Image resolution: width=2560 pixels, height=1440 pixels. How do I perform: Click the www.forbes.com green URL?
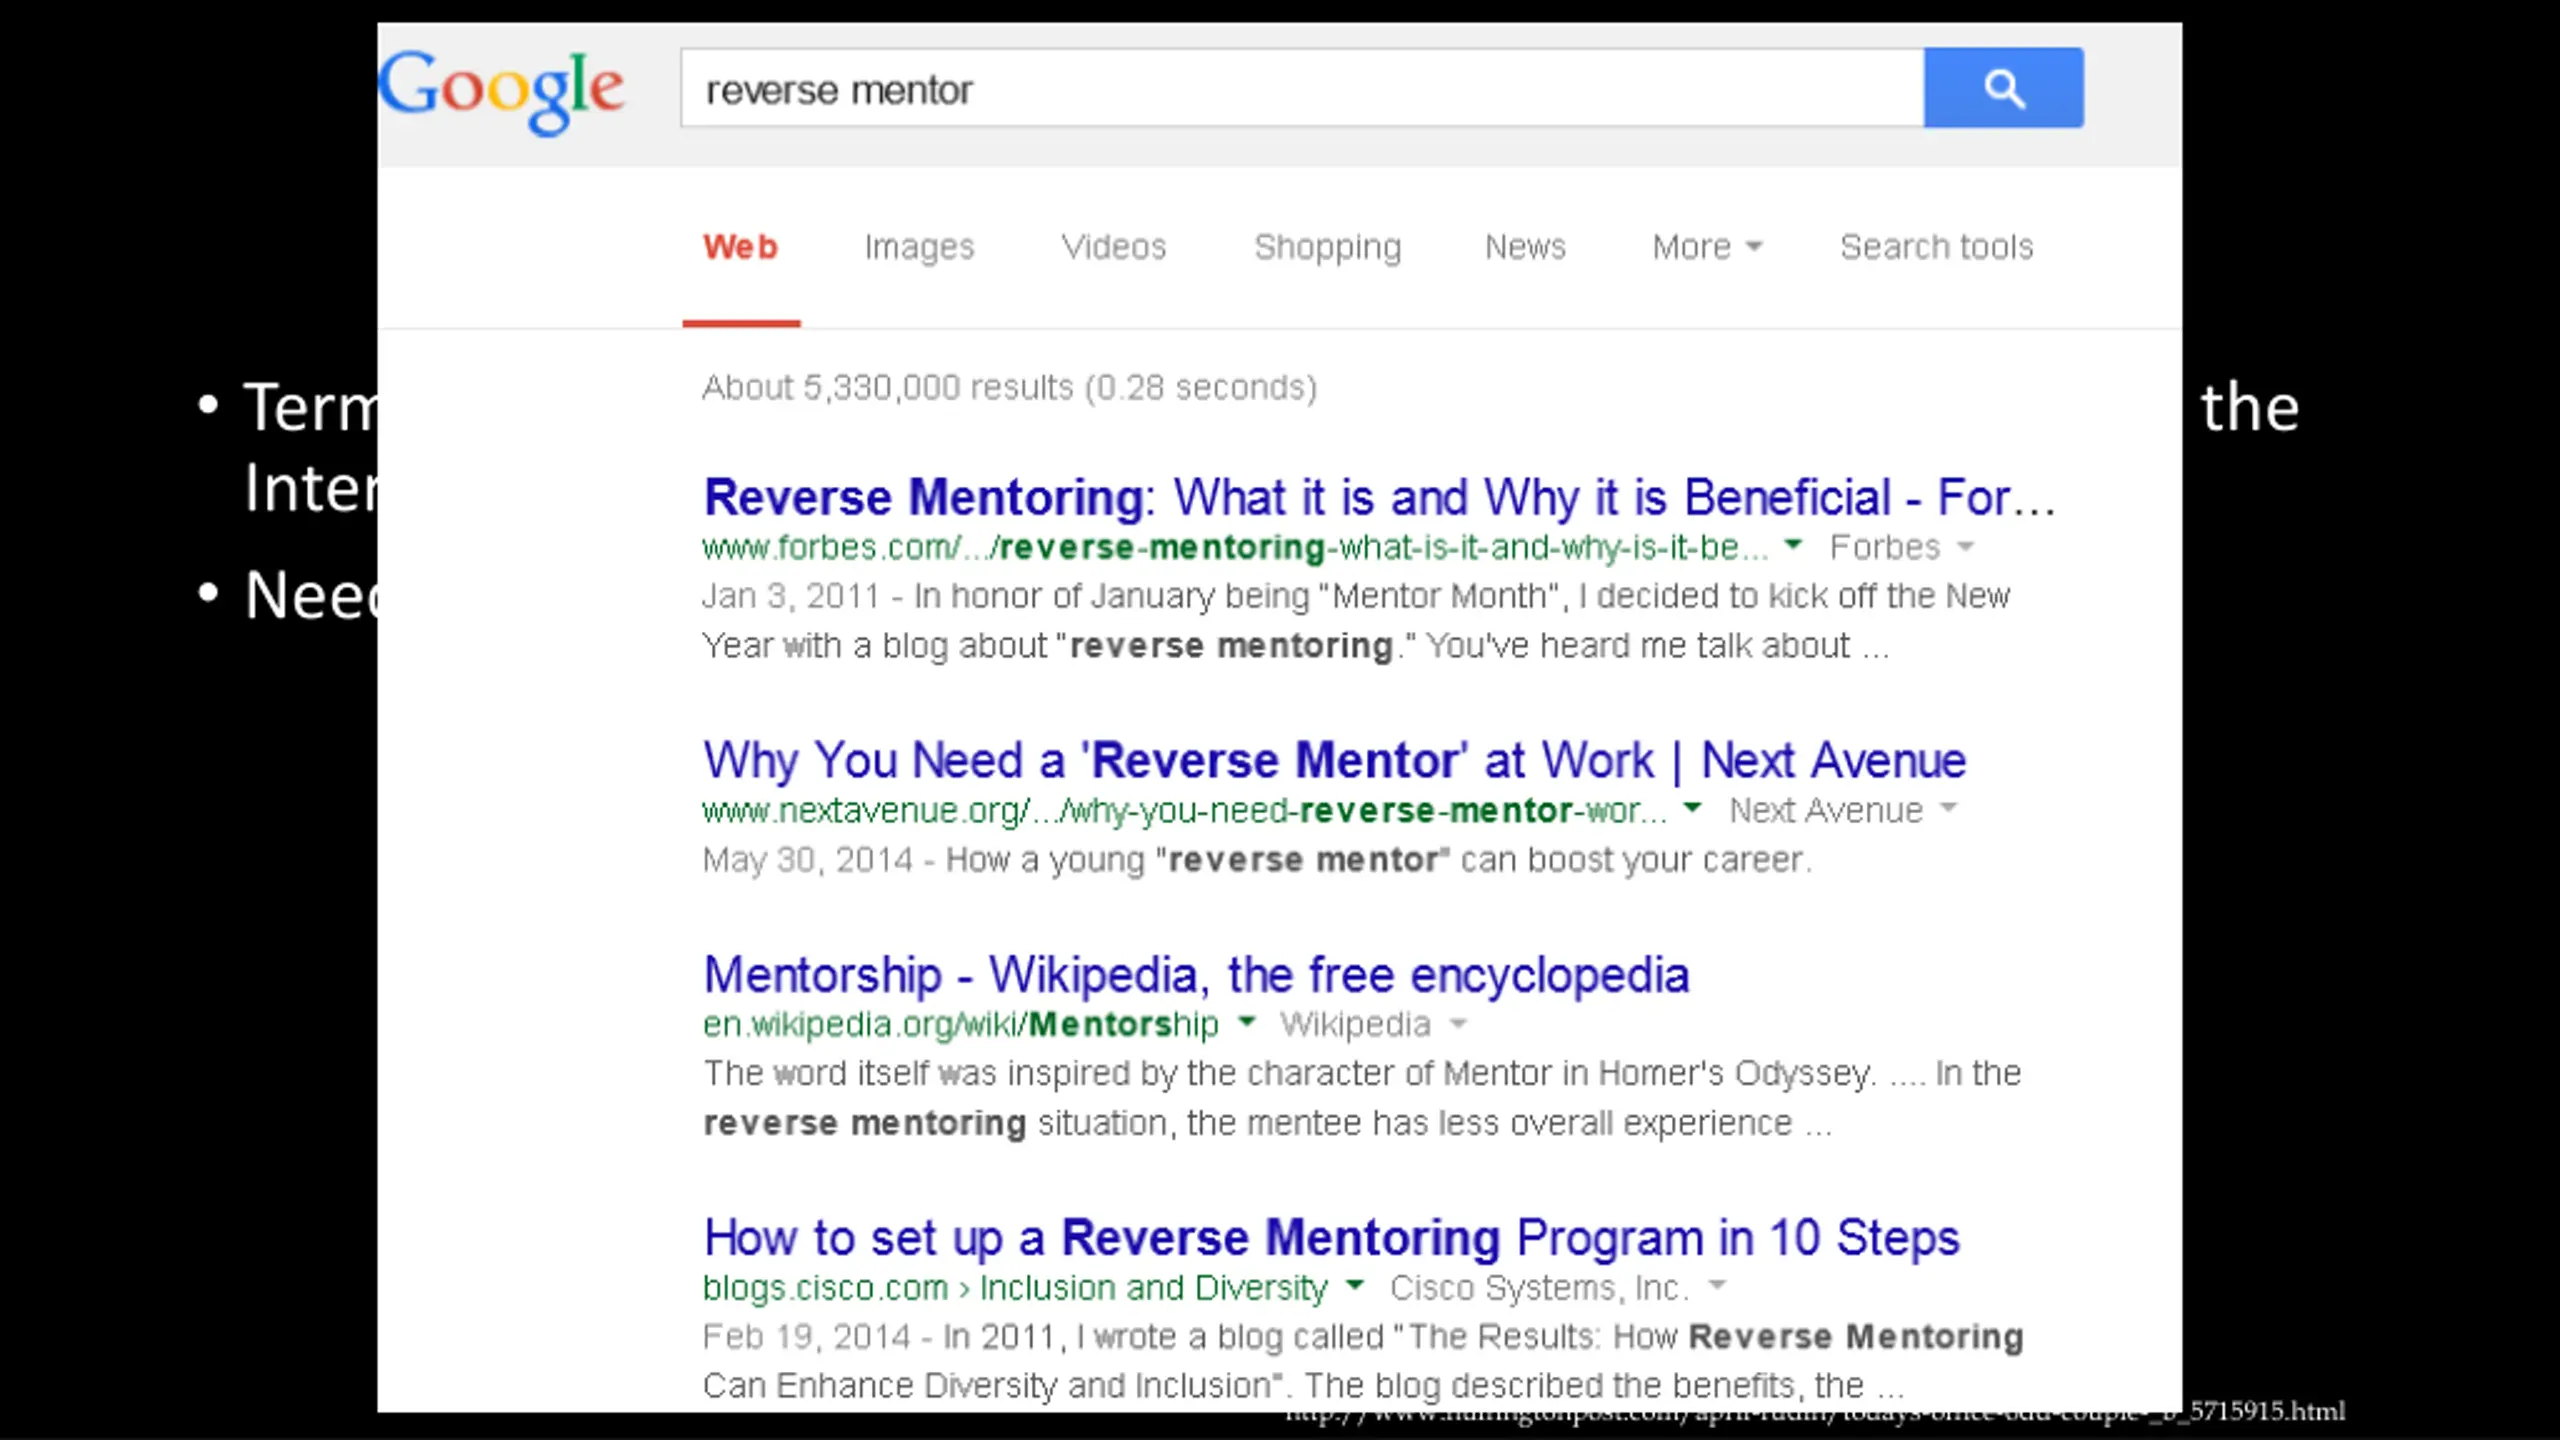pos(1235,548)
